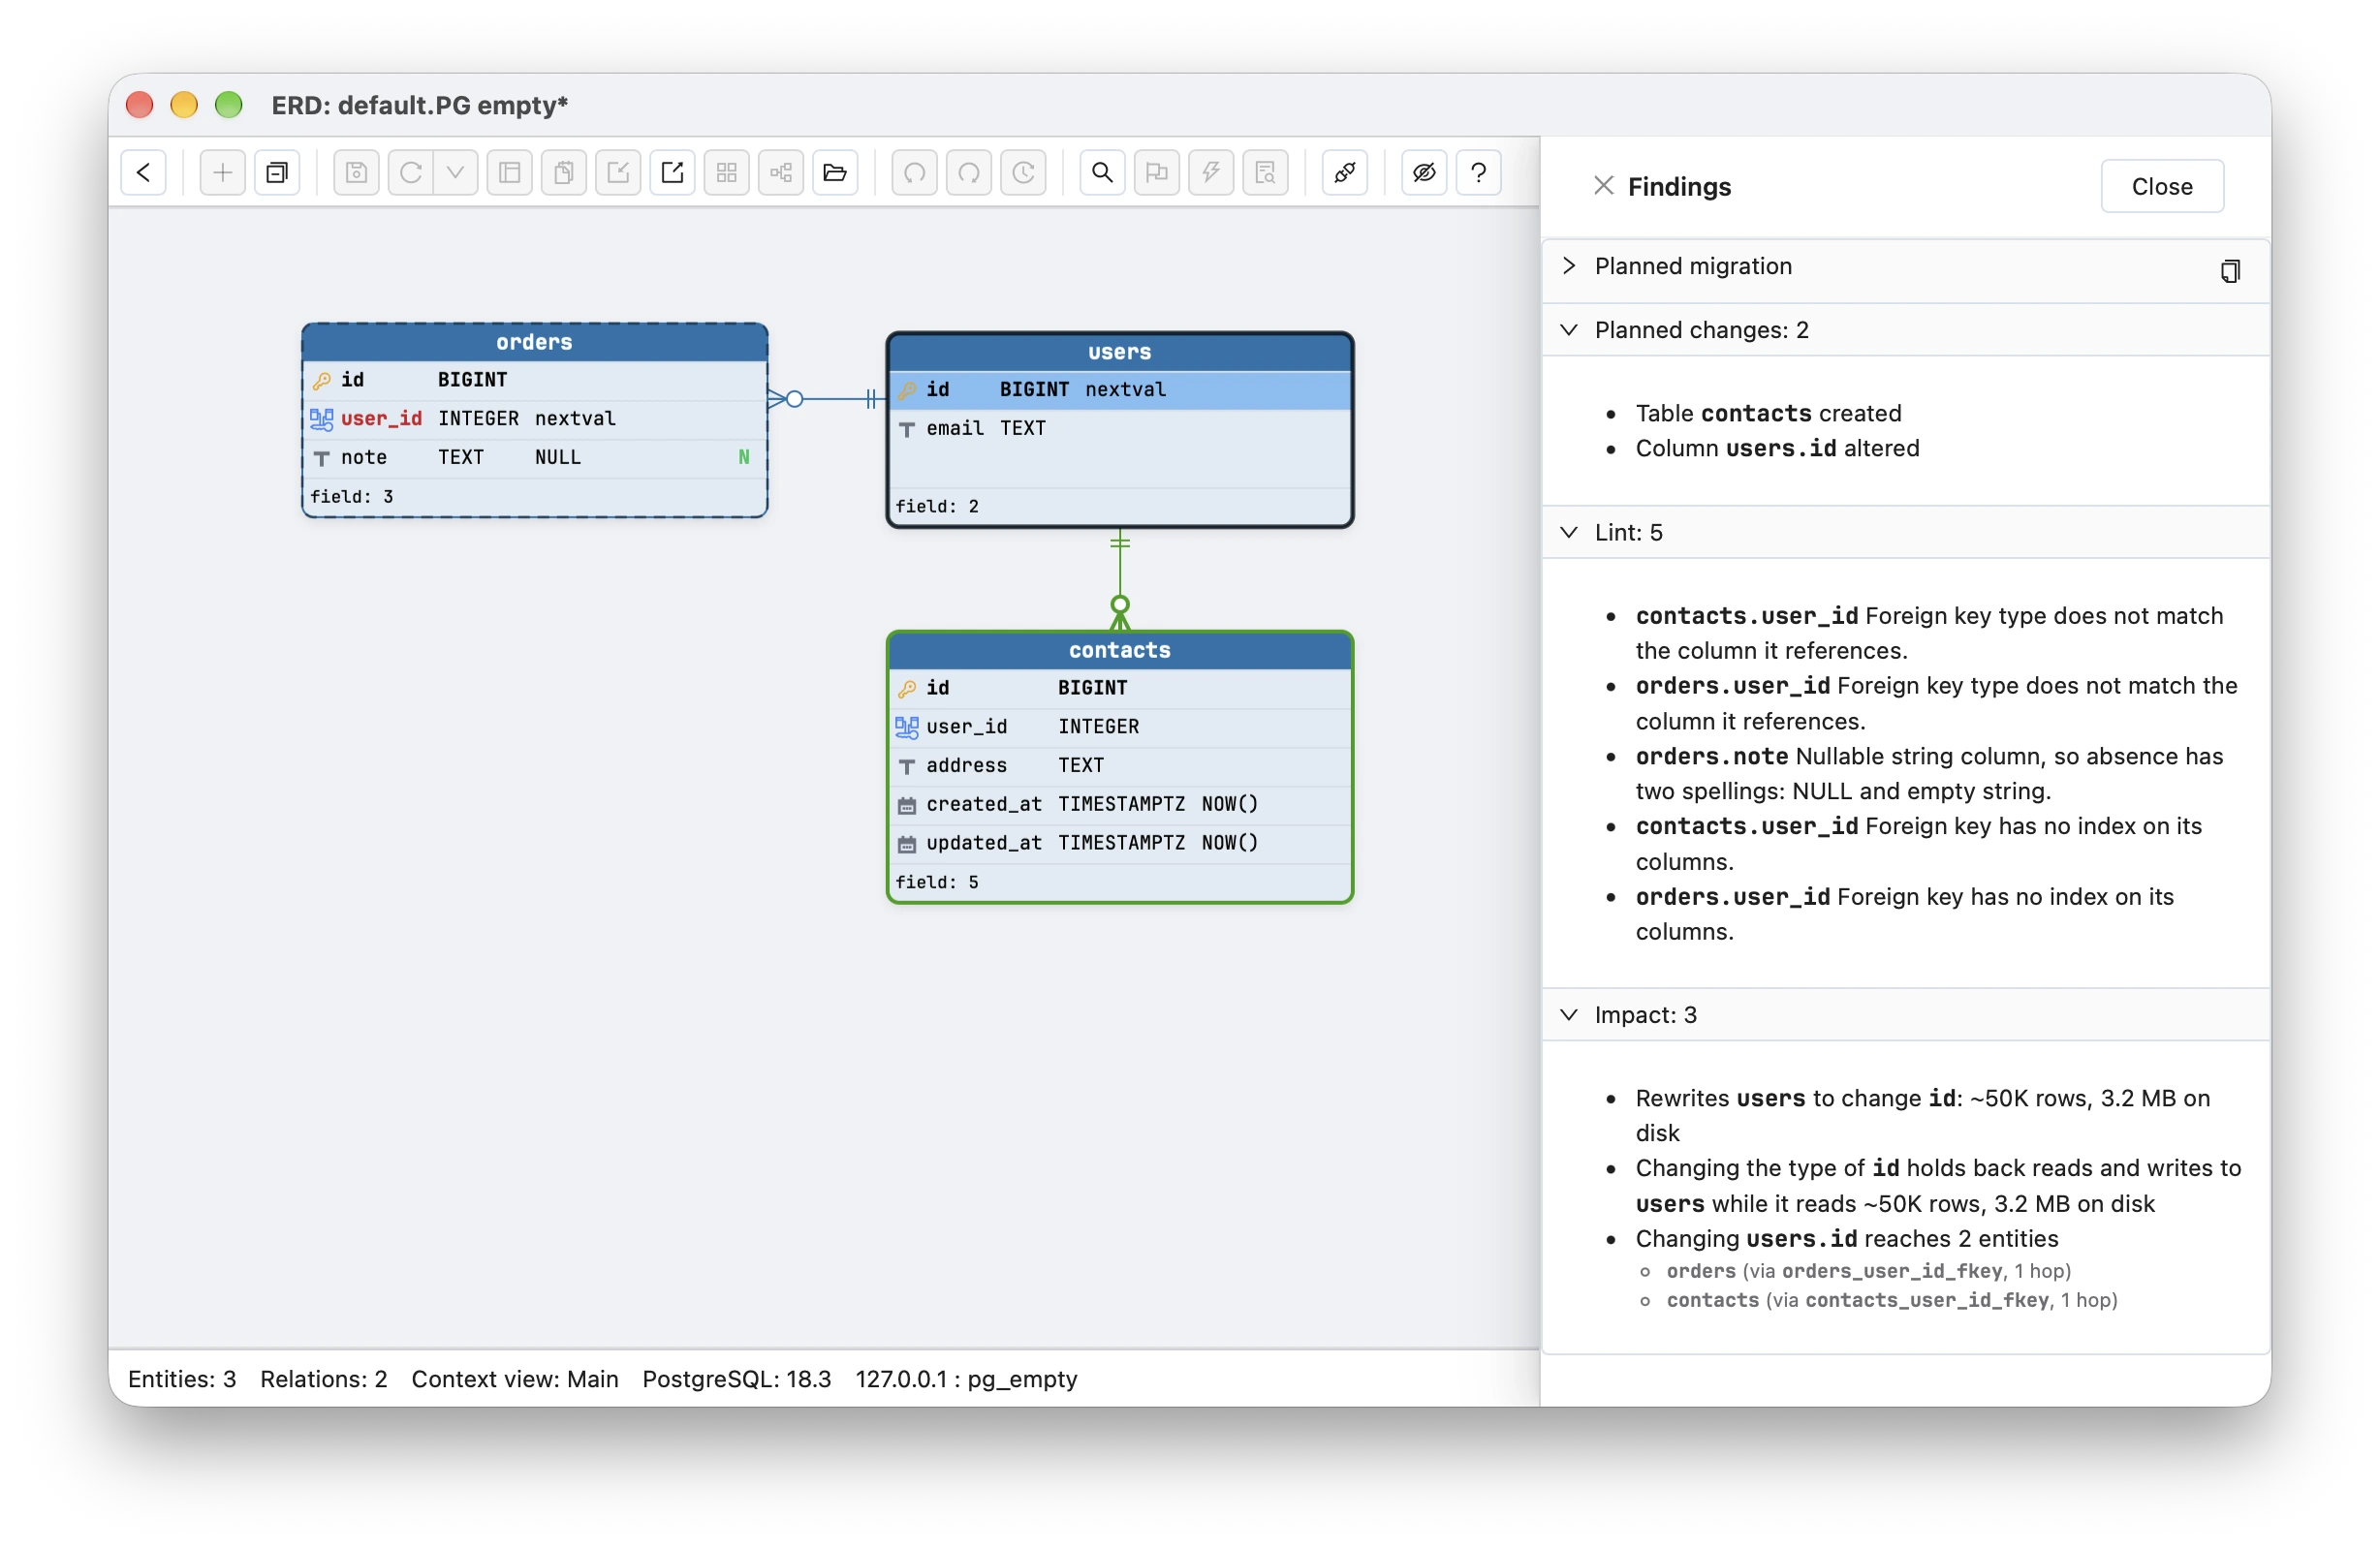Select the email TEXT row in users
Viewport: 2380px width, 1550px height.
pos(1120,429)
